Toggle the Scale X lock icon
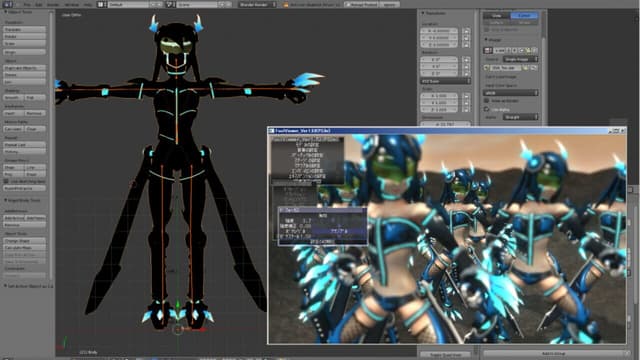This screenshot has height=360, width=640. pos(466,96)
